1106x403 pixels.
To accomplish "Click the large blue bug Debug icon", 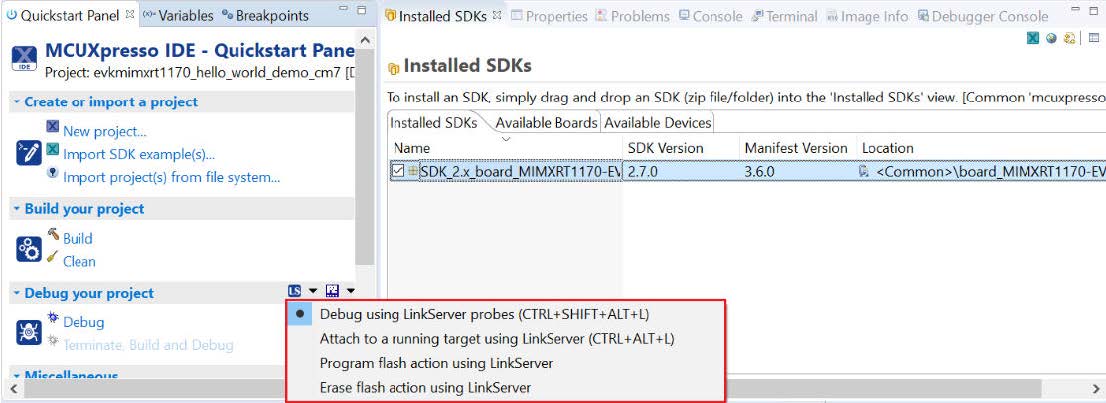I will [29, 333].
